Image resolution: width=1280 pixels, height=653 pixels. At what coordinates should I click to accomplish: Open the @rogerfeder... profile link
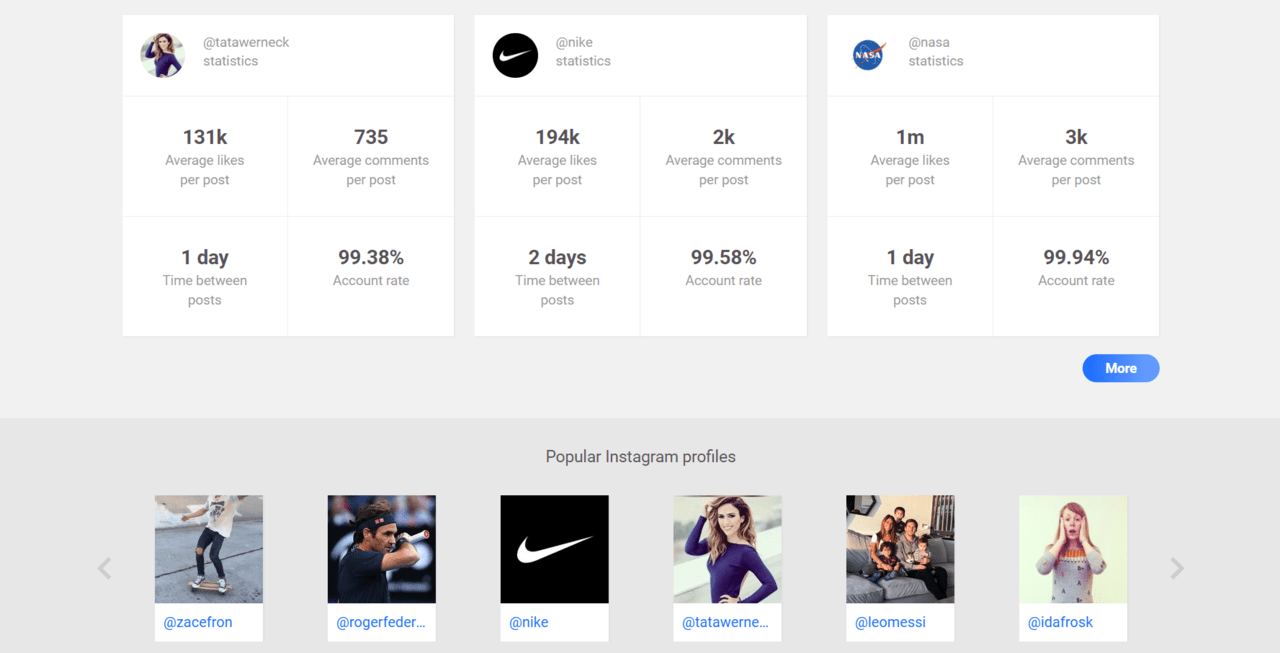(381, 622)
